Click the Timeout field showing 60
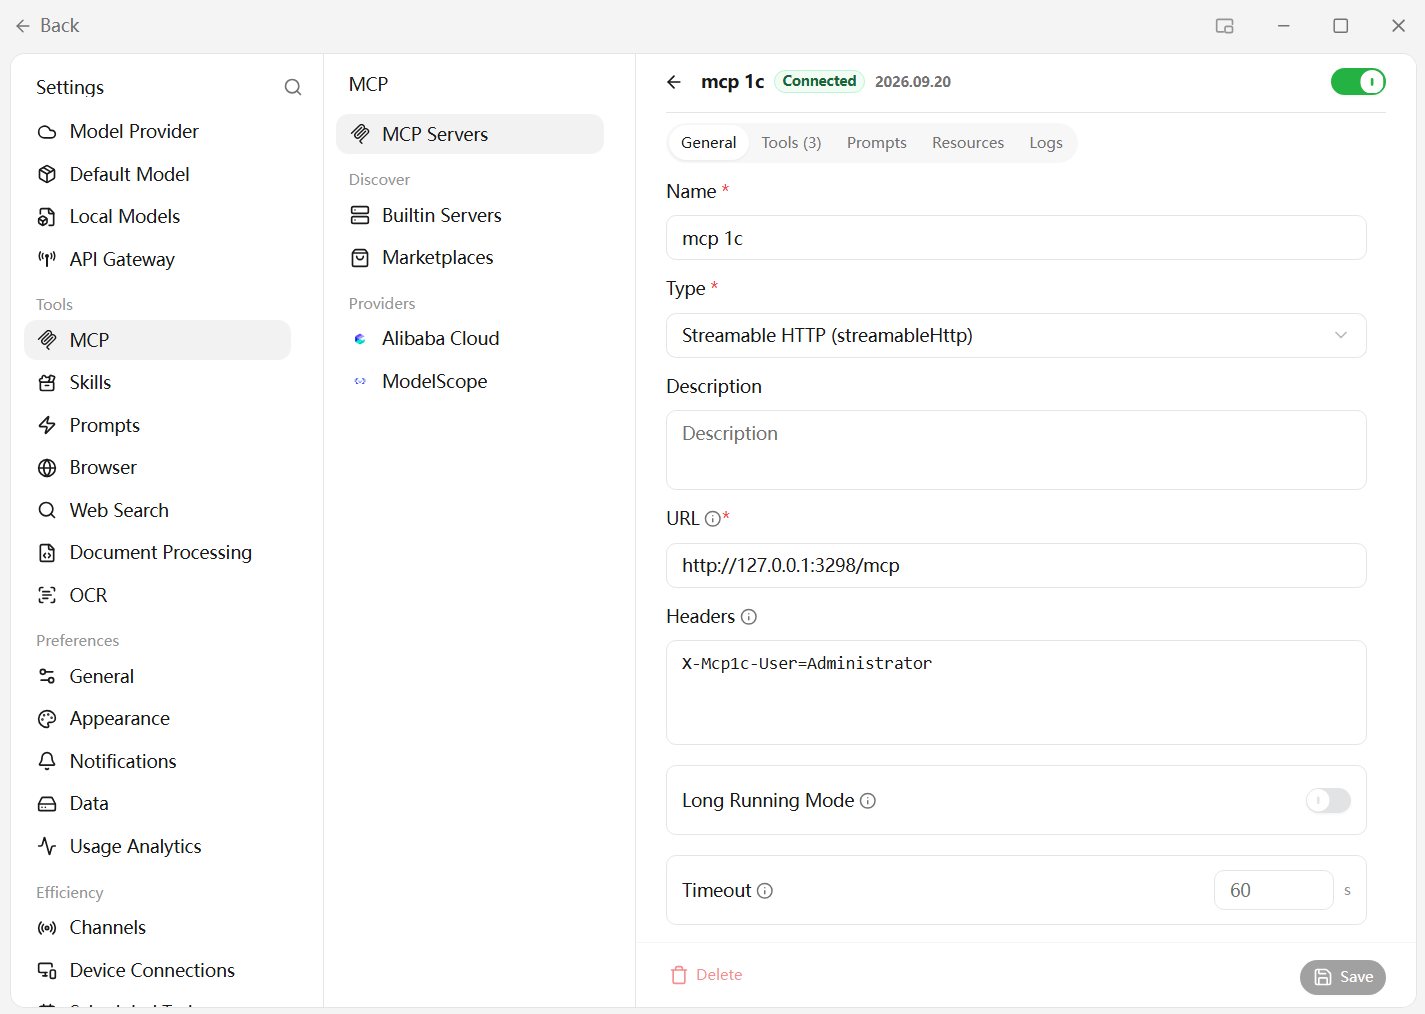 point(1273,890)
